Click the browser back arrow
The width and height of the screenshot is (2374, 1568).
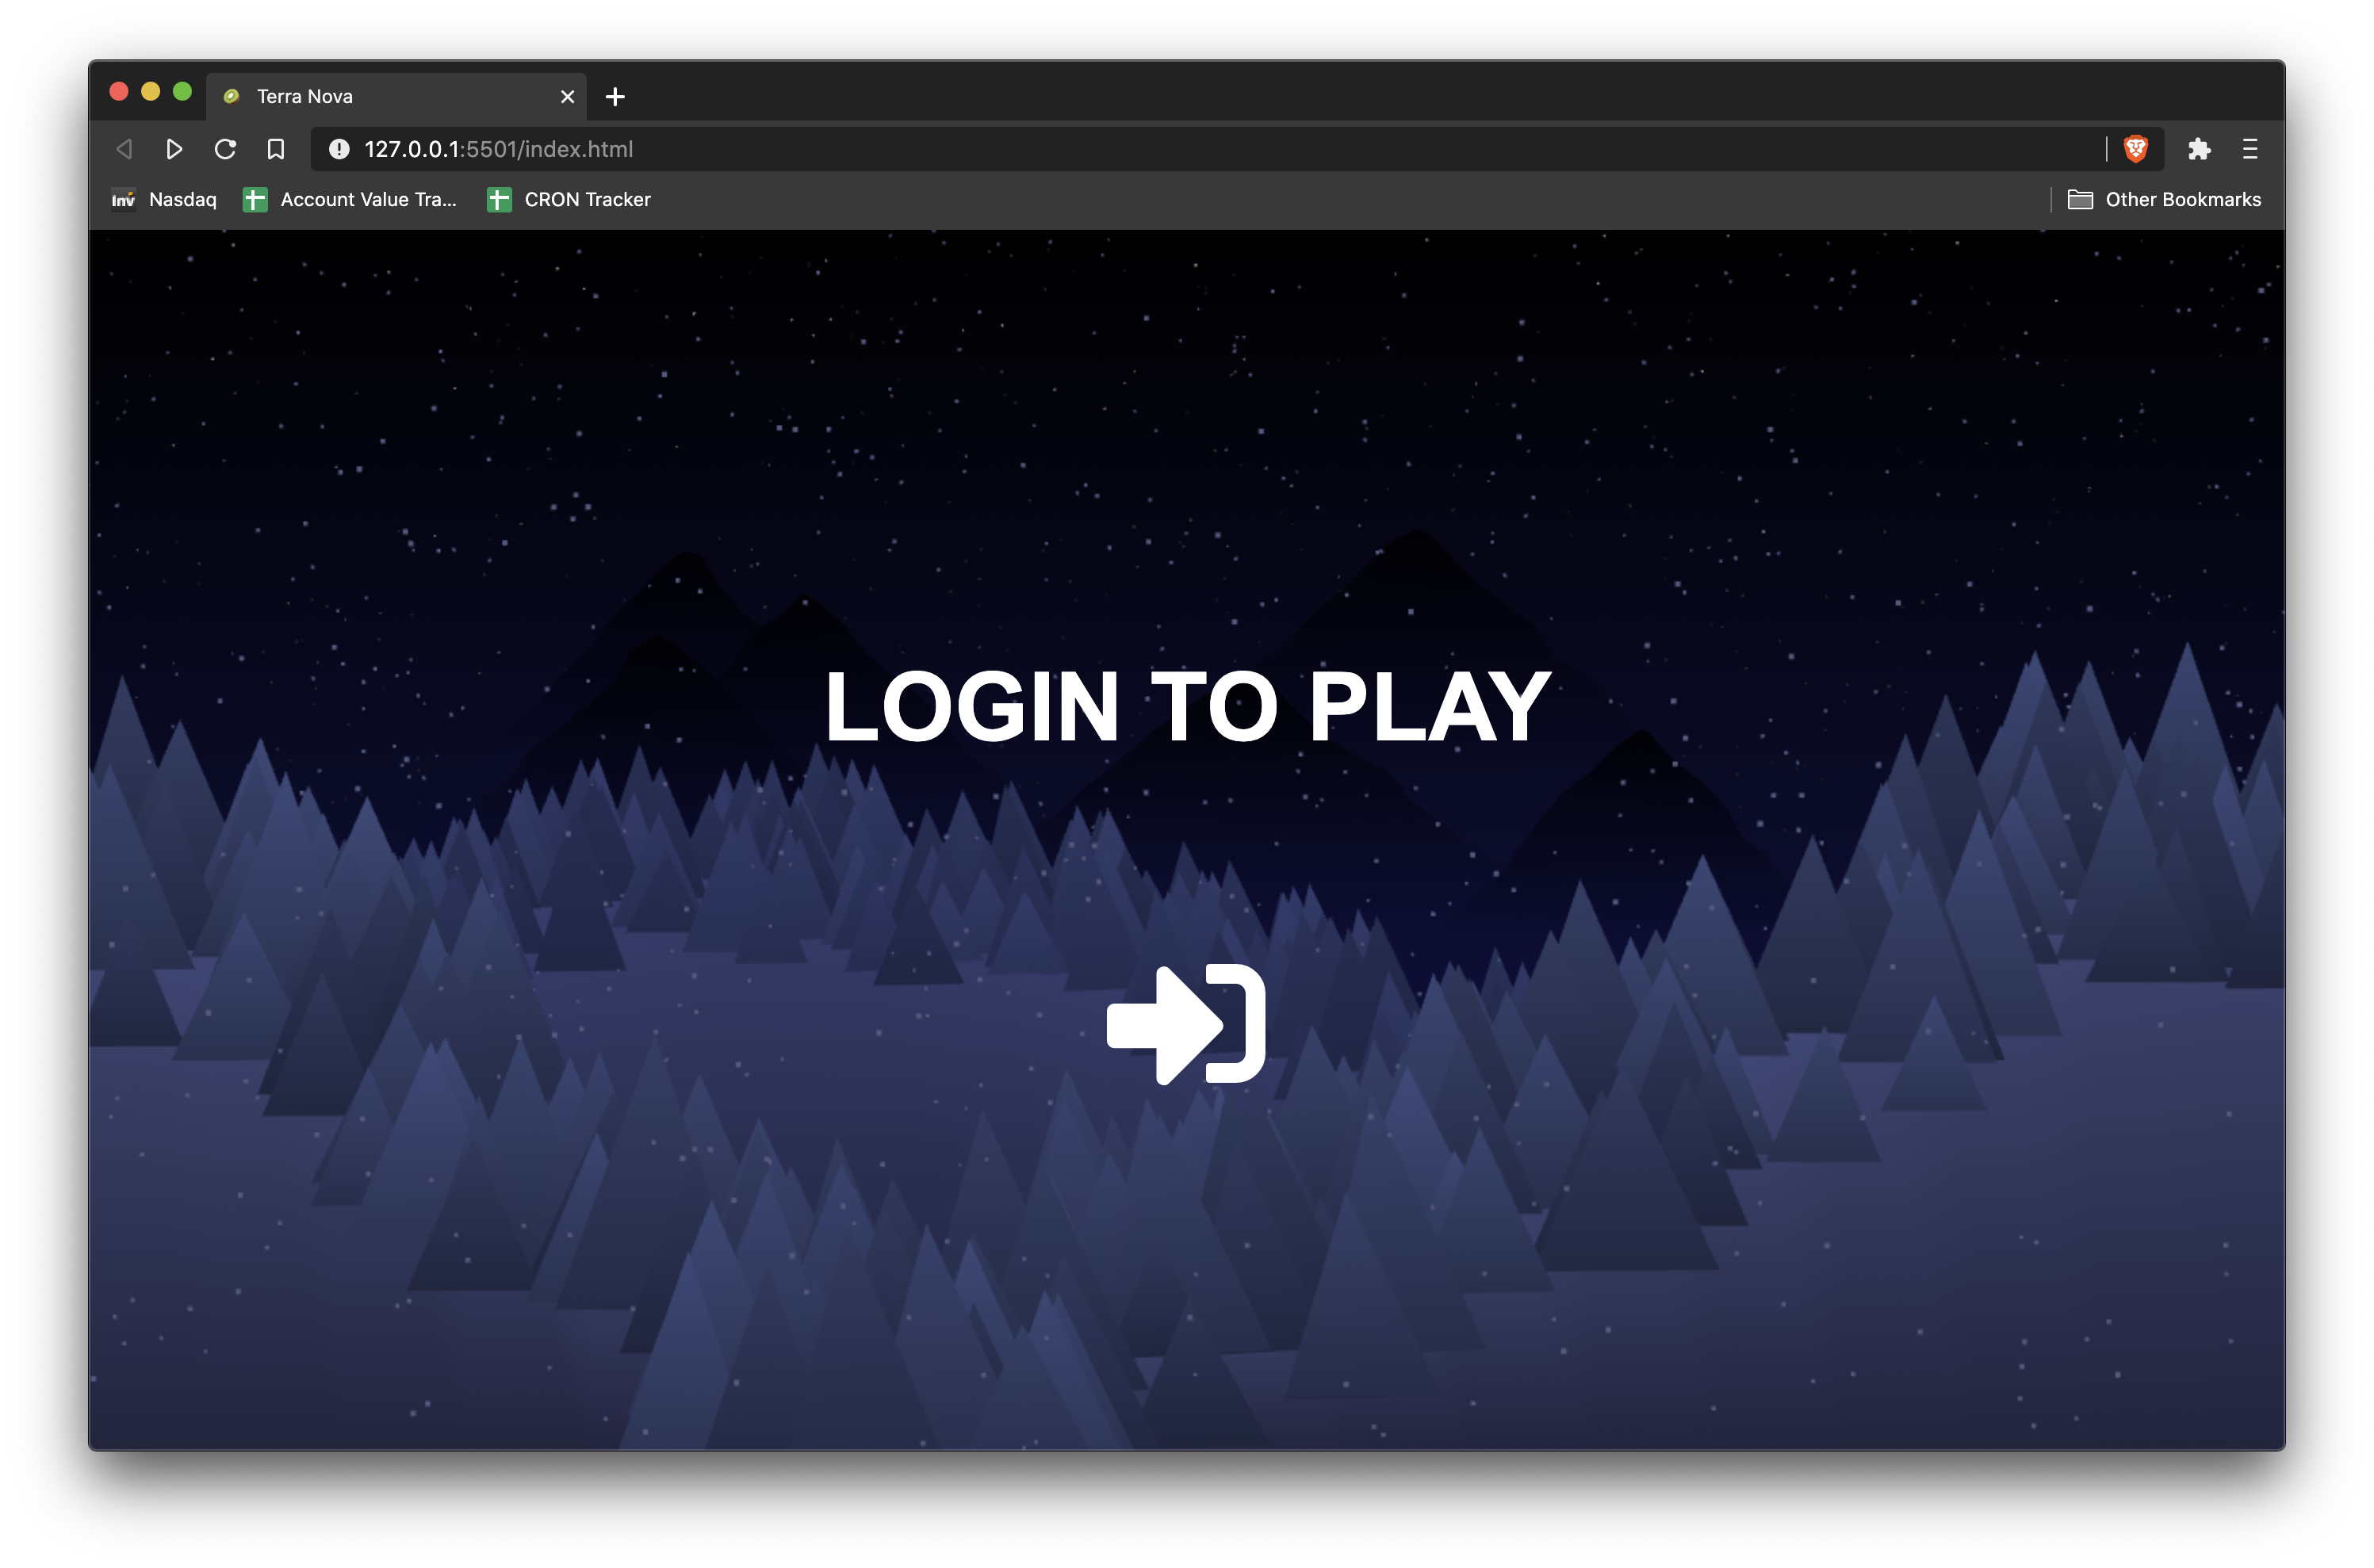(124, 149)
